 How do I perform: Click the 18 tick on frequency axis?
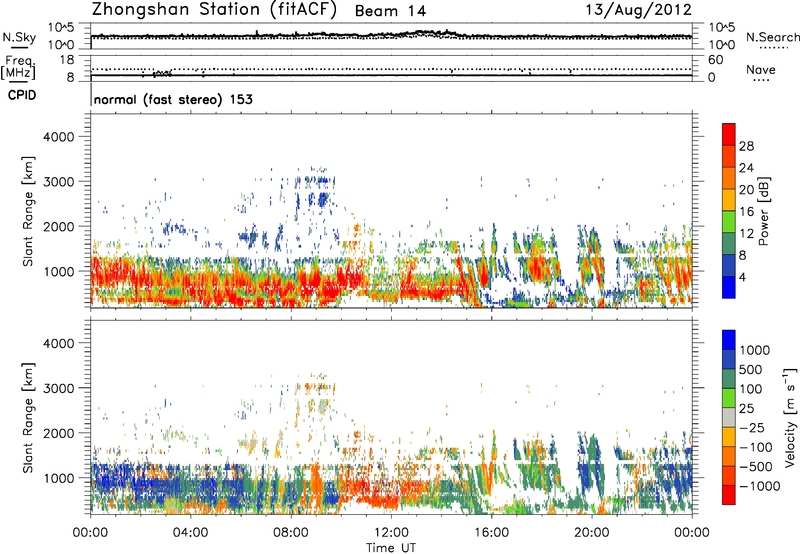67,60
